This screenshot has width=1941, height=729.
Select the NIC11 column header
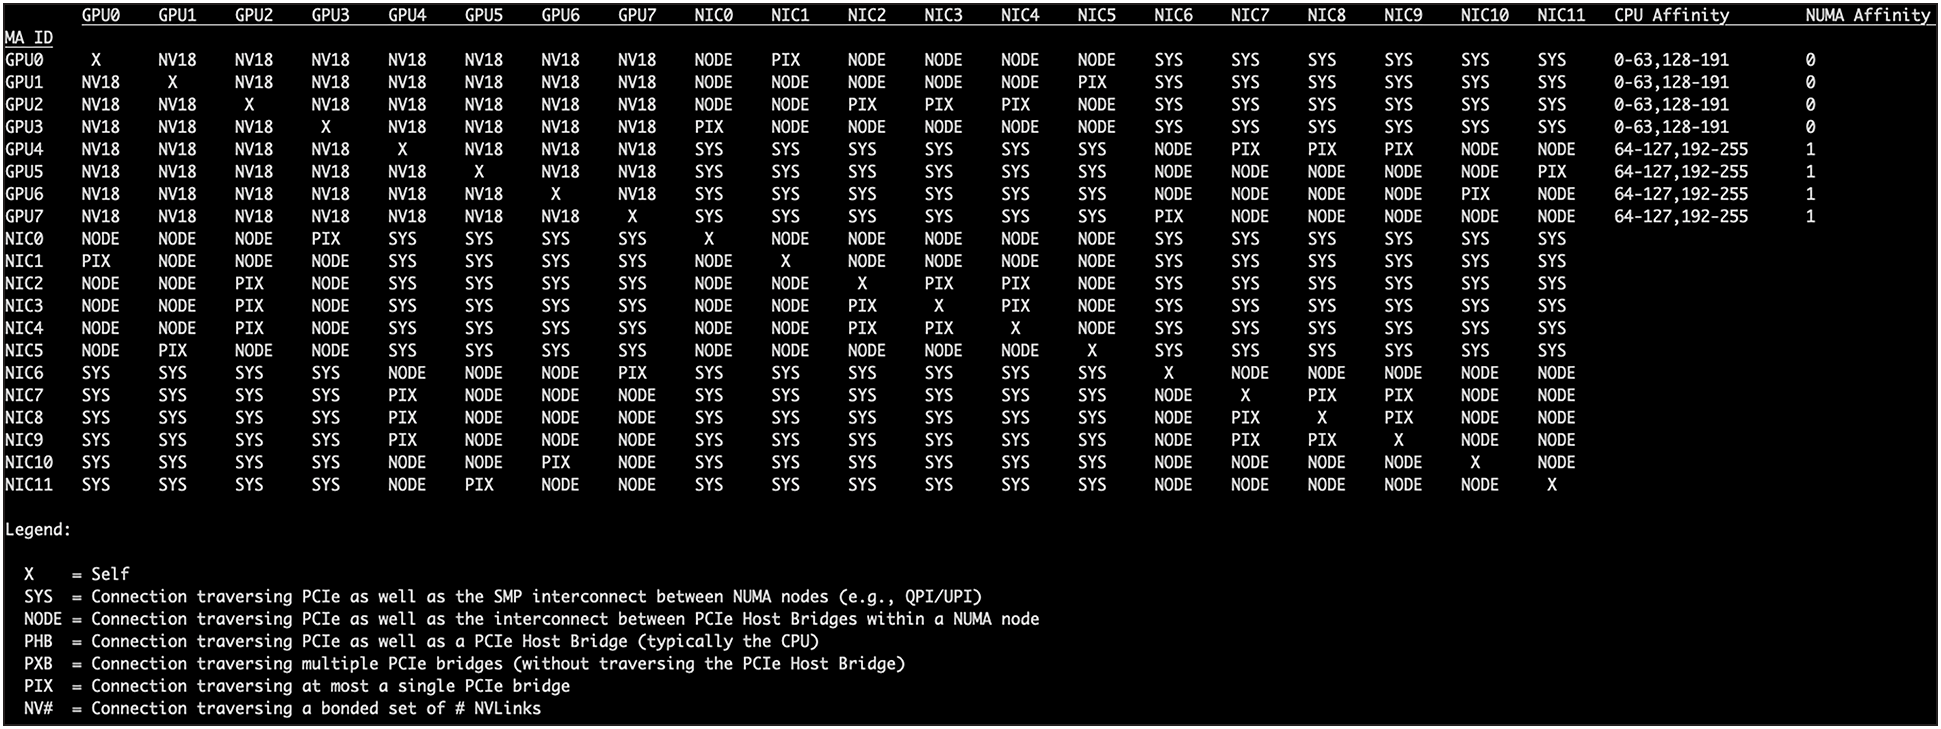point(1561,15)
